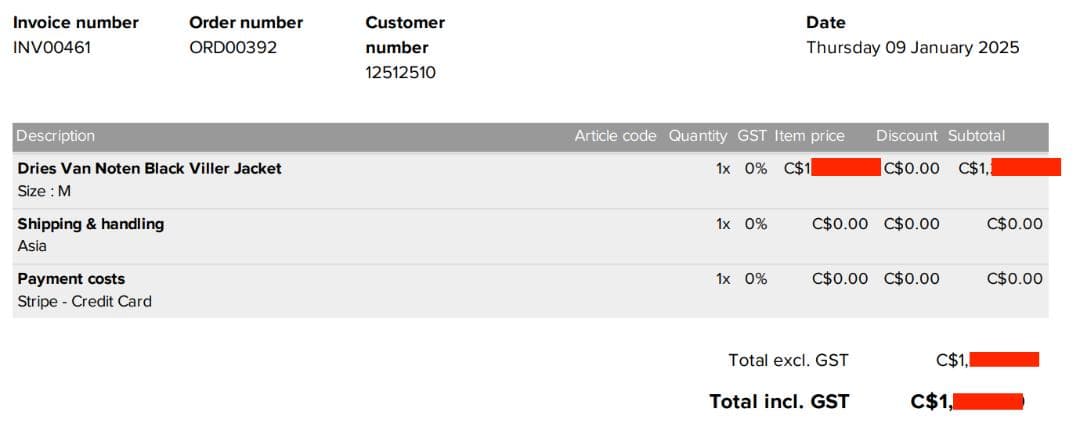Viewport: 1080px width, 441px height.
Task: Click the Size : M text
Action: tap(44, 191)
